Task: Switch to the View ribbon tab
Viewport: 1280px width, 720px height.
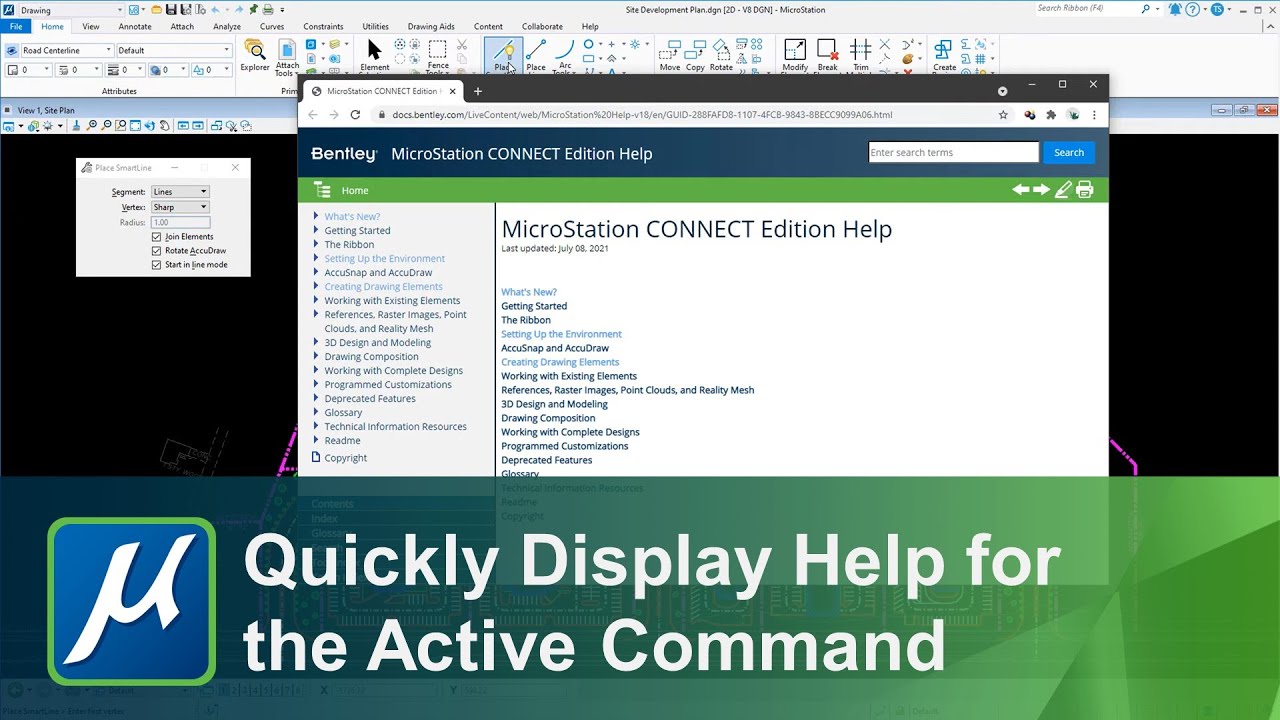Action: pyautogui.click(x=90, y=27)
